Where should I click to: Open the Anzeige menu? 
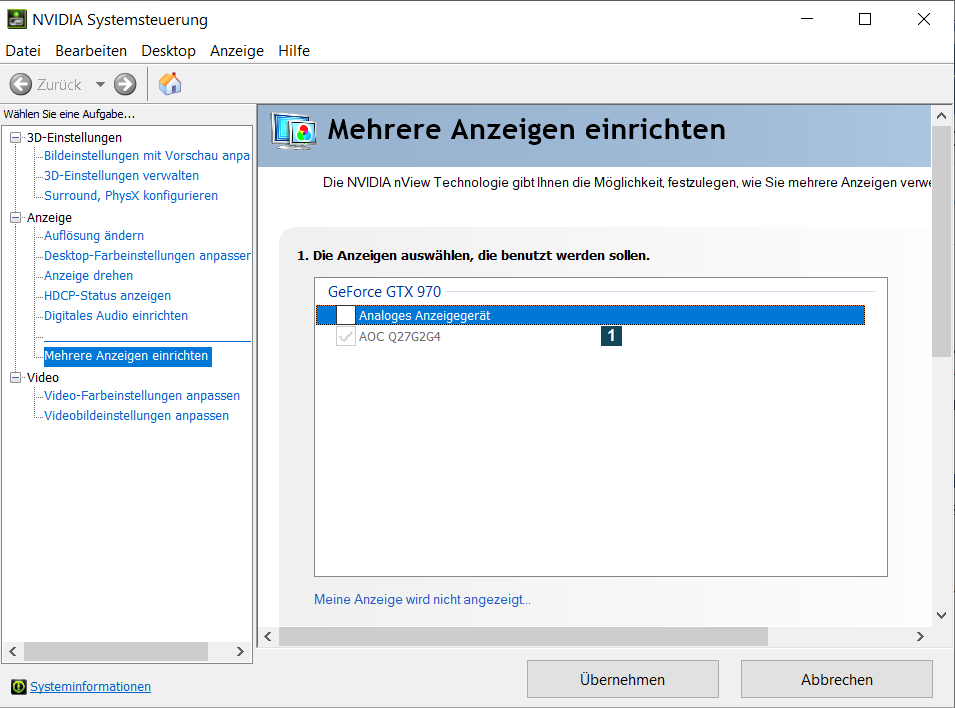coord(237,51)
